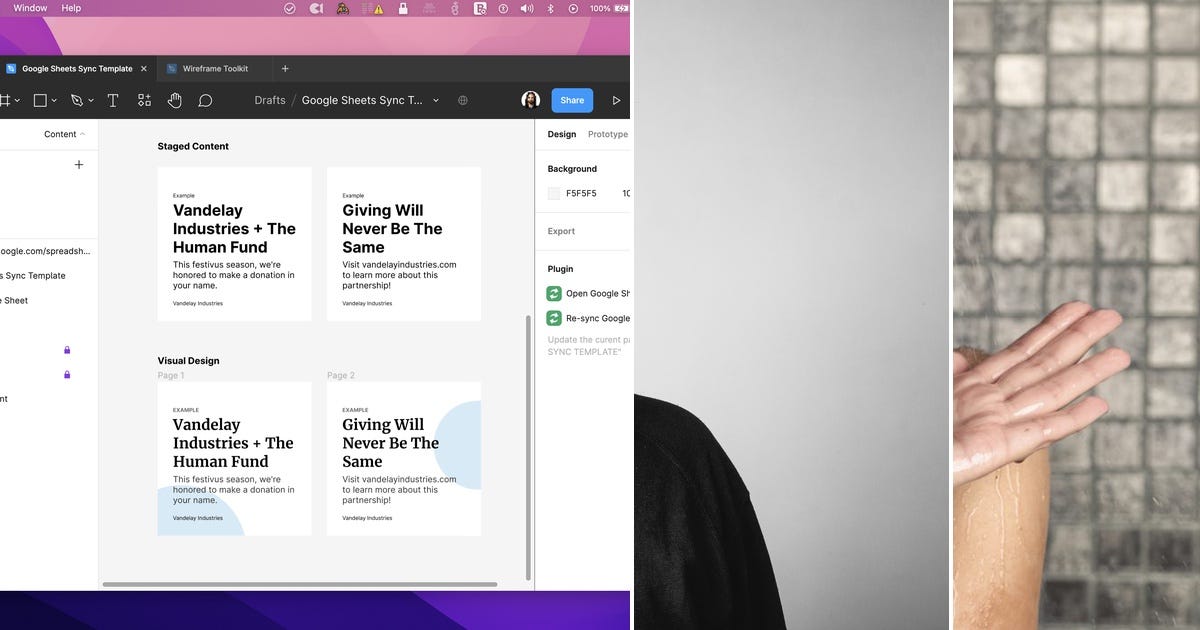This screenshot has width=1200, height=630.
Task: Switch to the Prototype tab
Action: click(x=607, y=133)
